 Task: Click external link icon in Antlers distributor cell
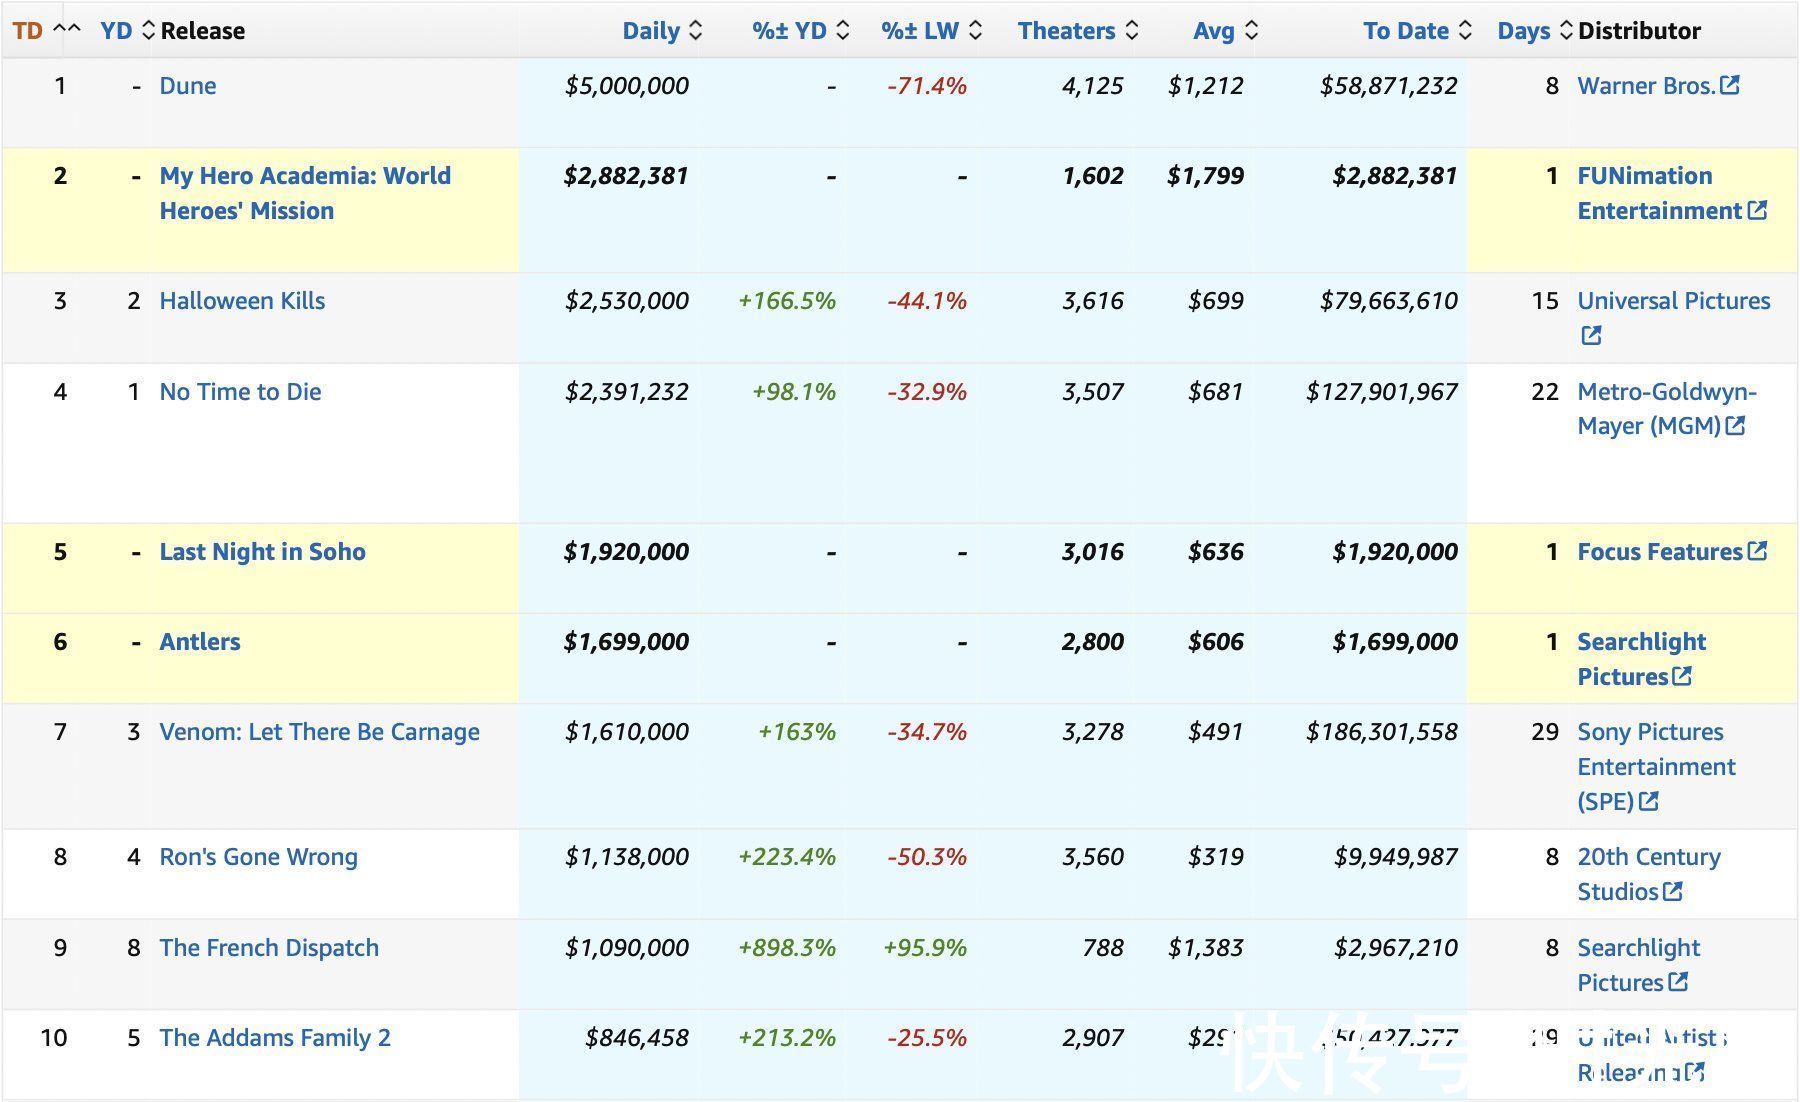click(x=1682, y=677)
